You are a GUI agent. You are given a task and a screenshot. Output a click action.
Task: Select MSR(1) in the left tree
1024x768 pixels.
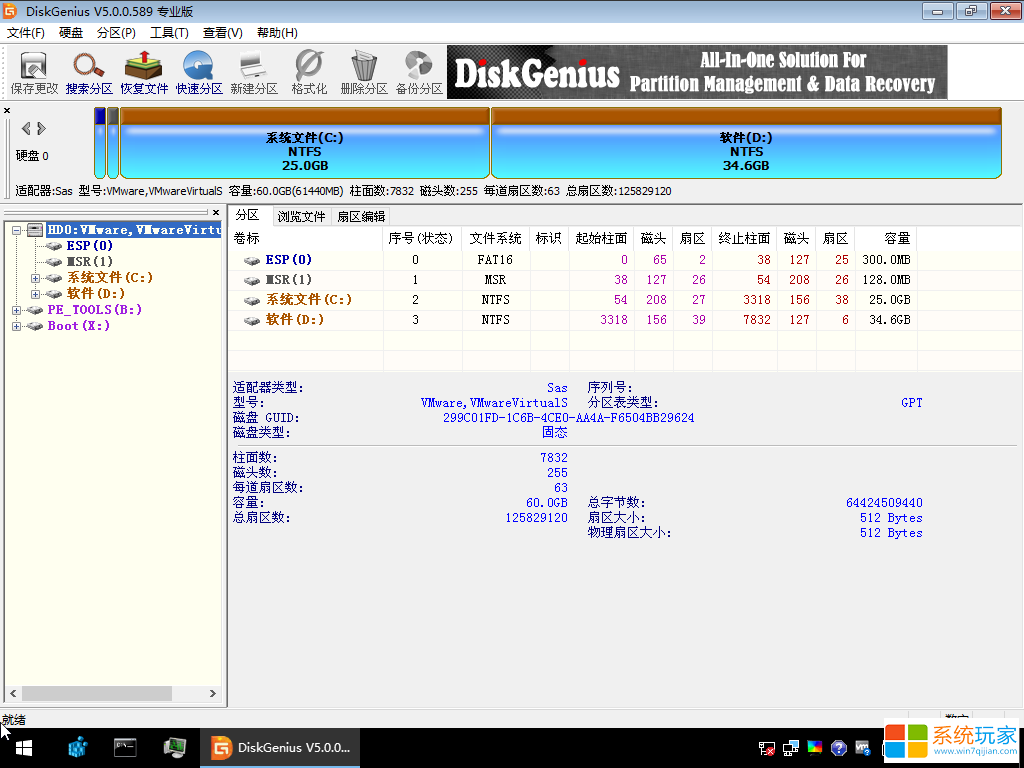pyautogui.click(x=89, y=261)
